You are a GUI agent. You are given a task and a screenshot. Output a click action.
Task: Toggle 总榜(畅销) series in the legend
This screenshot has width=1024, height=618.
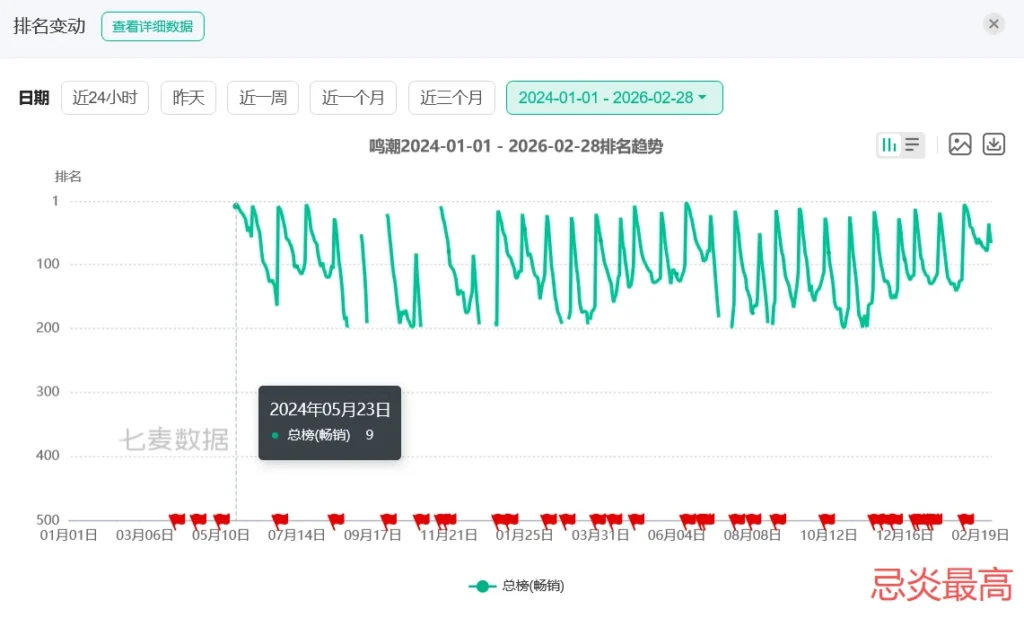click(532, 586)
